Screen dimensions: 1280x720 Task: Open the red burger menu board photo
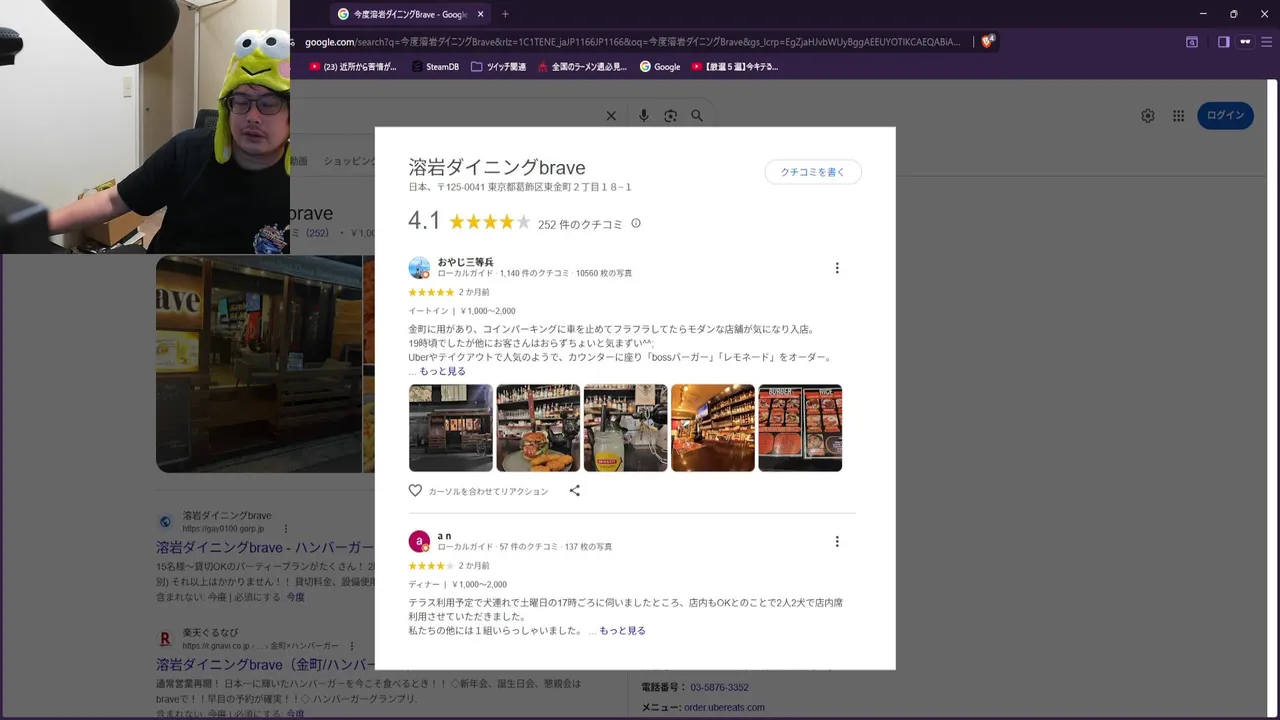coord(800,428)
